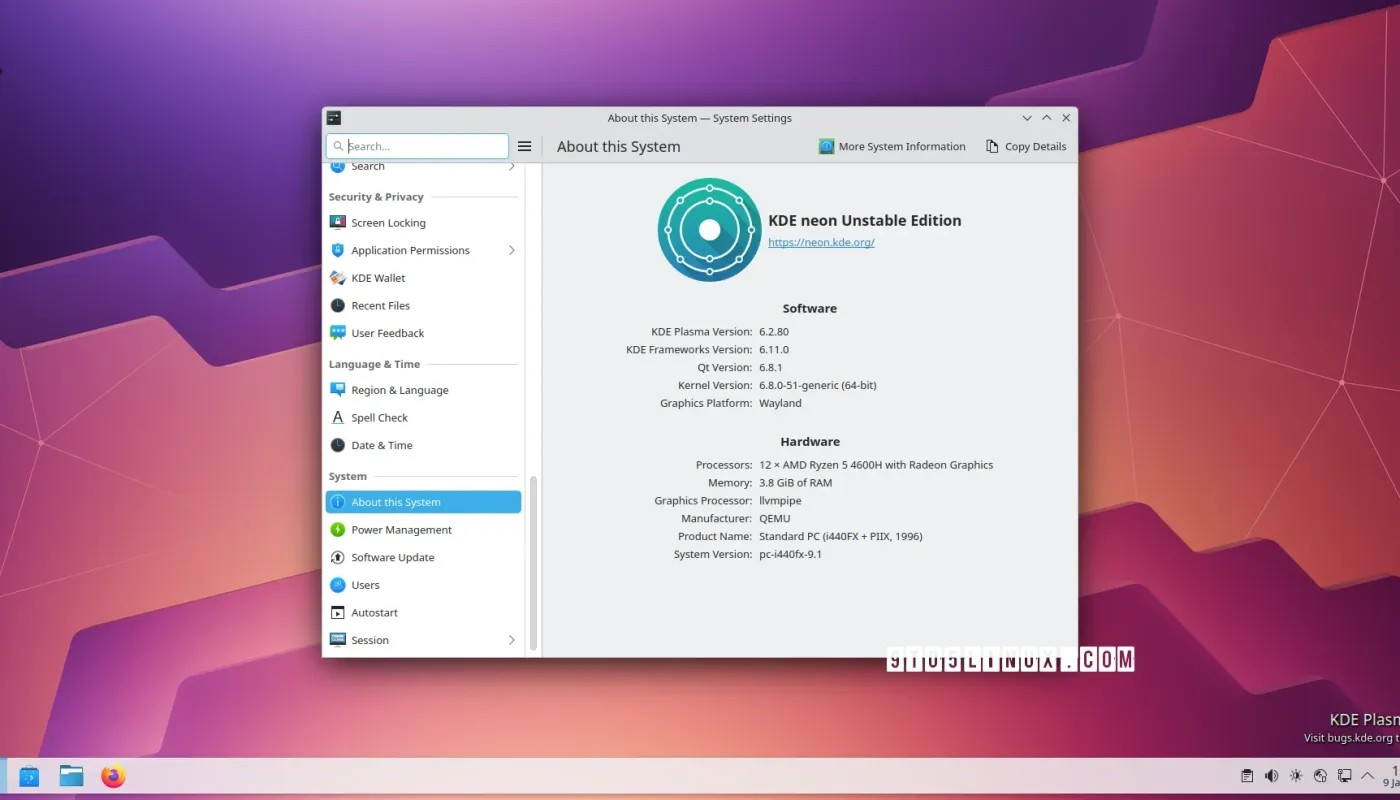Click the KDE Frameworks Version 6.11.0 value
Screen dimensions: 1400x800
(774, 349)
